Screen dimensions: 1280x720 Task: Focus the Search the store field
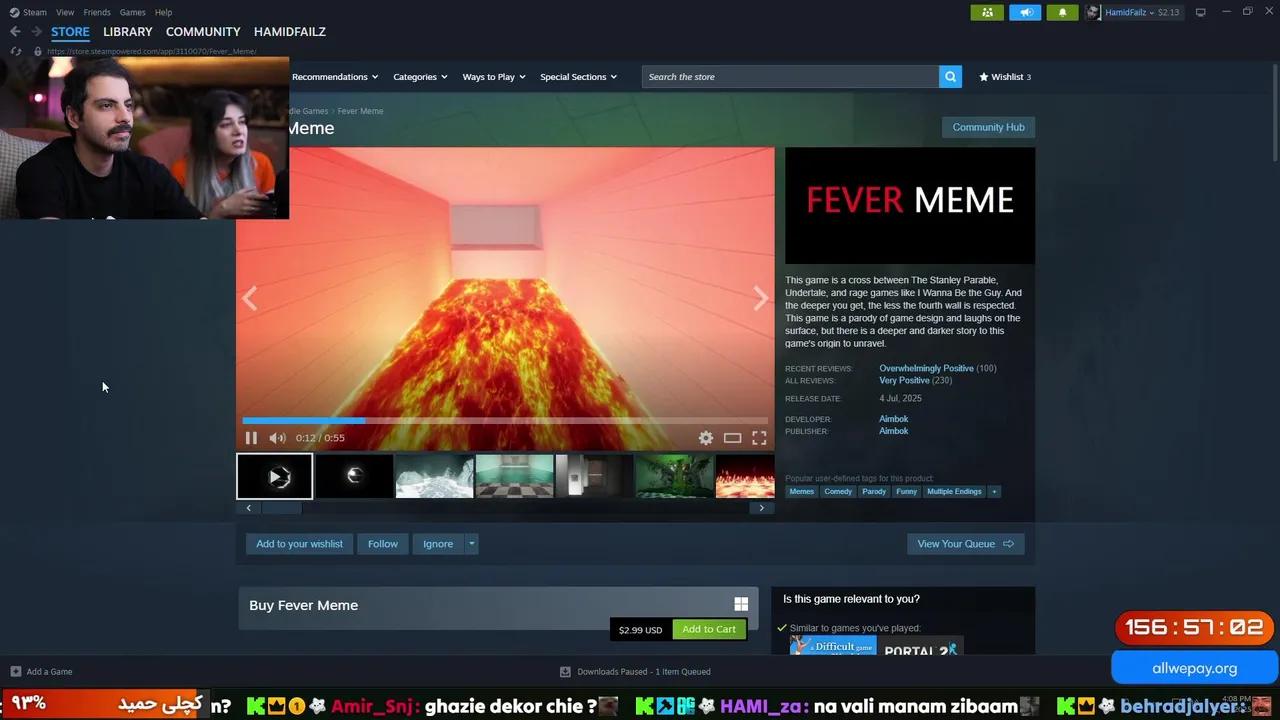click(790, 77)
